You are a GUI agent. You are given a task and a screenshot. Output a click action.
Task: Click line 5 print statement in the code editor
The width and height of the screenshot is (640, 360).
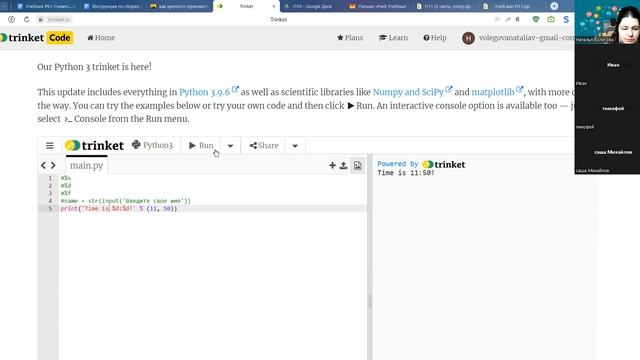(119, 209)
